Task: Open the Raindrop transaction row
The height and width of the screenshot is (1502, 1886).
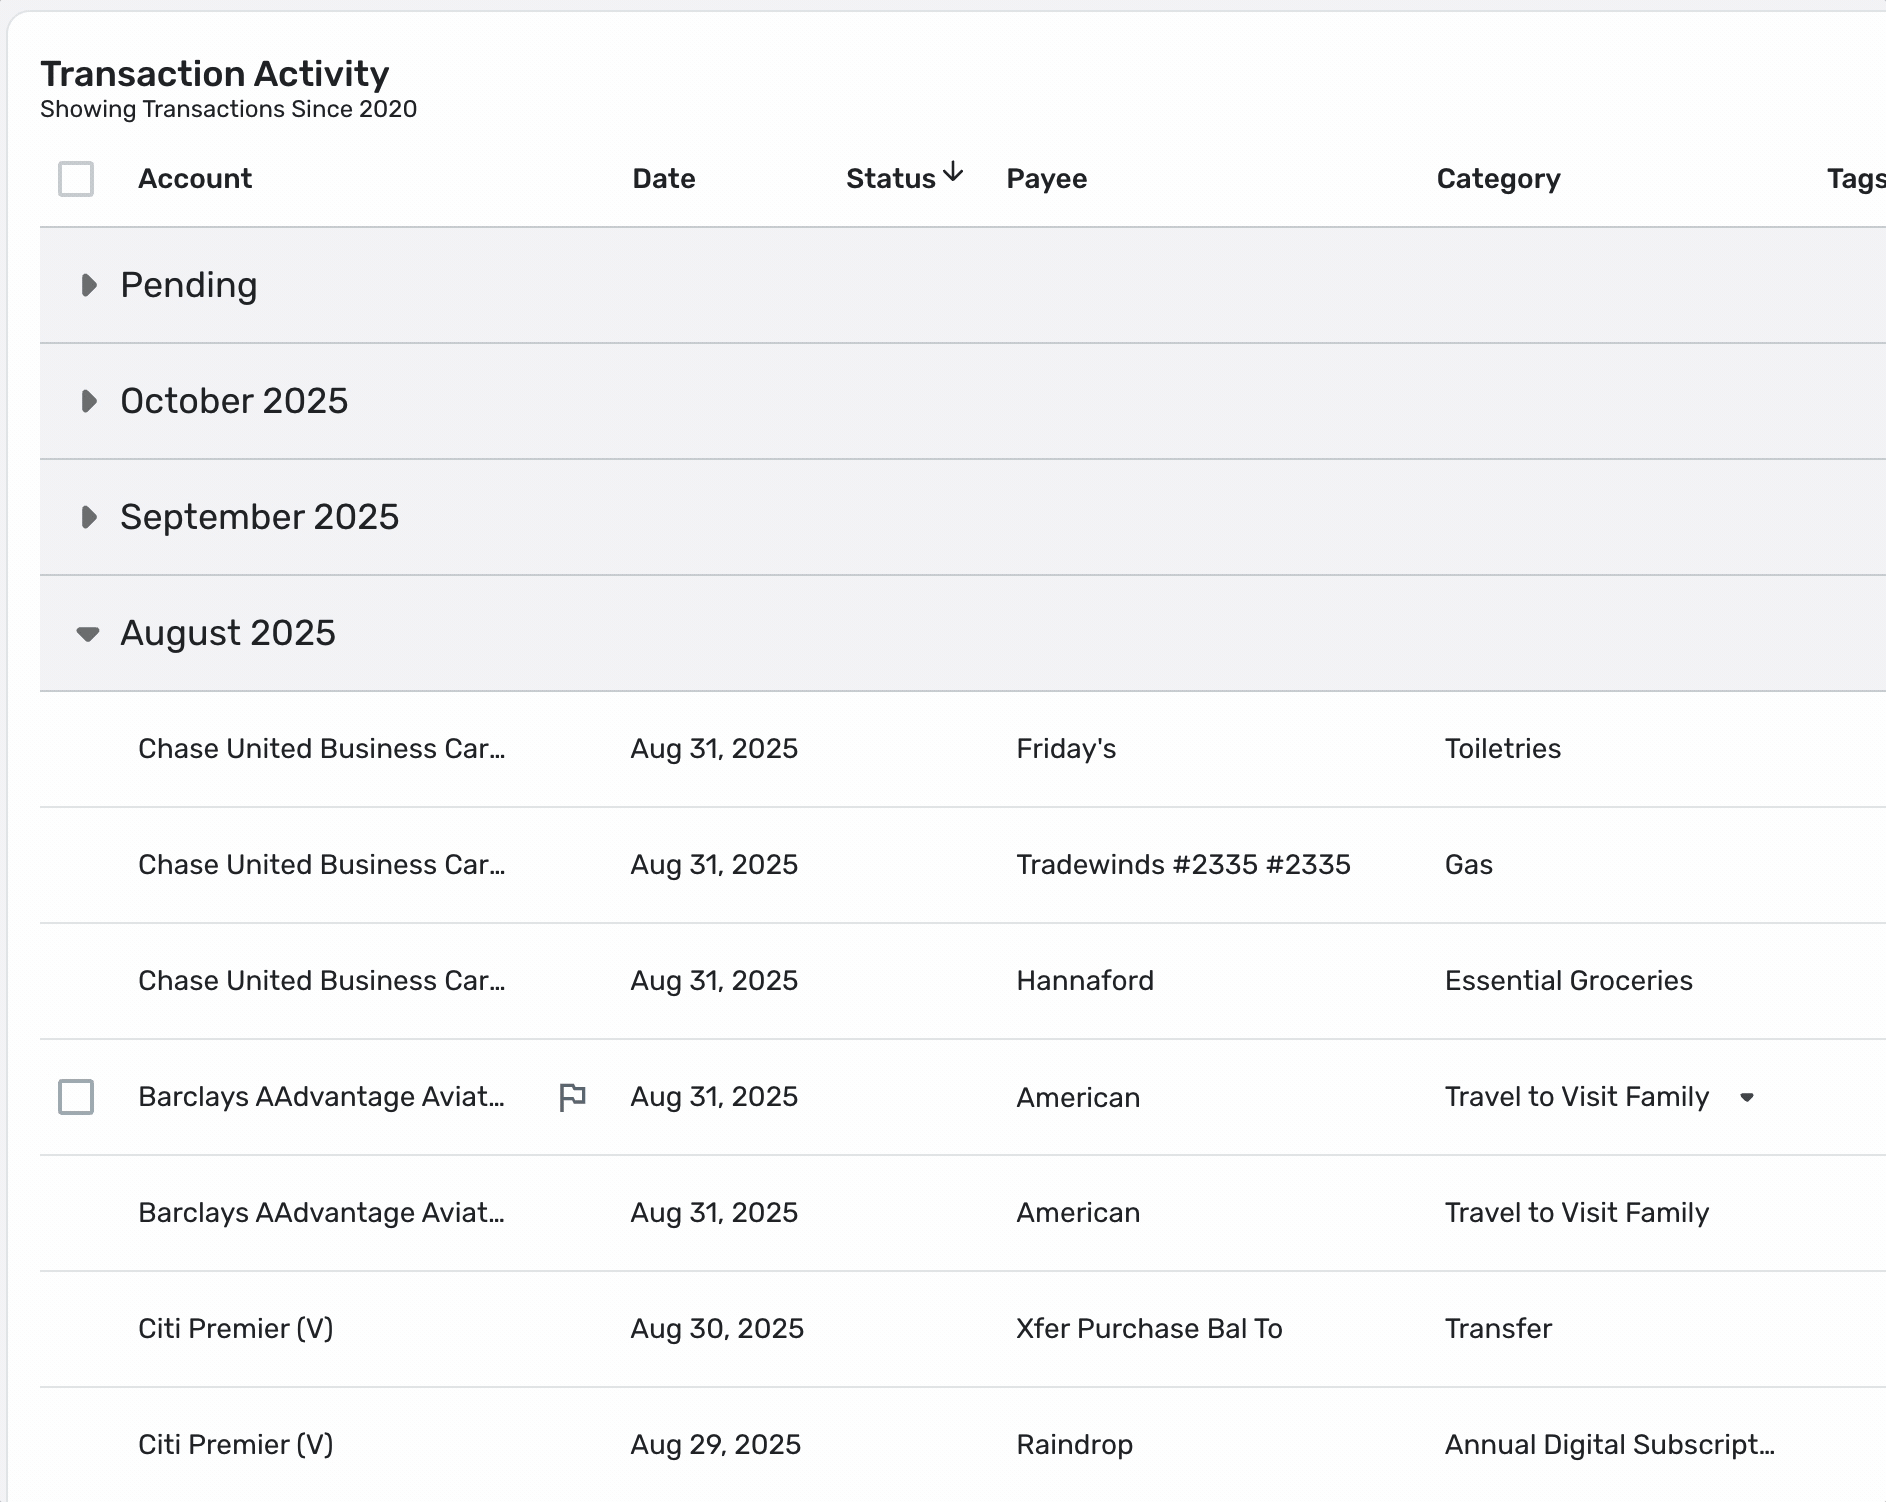Action: tap(1074, 1445)
